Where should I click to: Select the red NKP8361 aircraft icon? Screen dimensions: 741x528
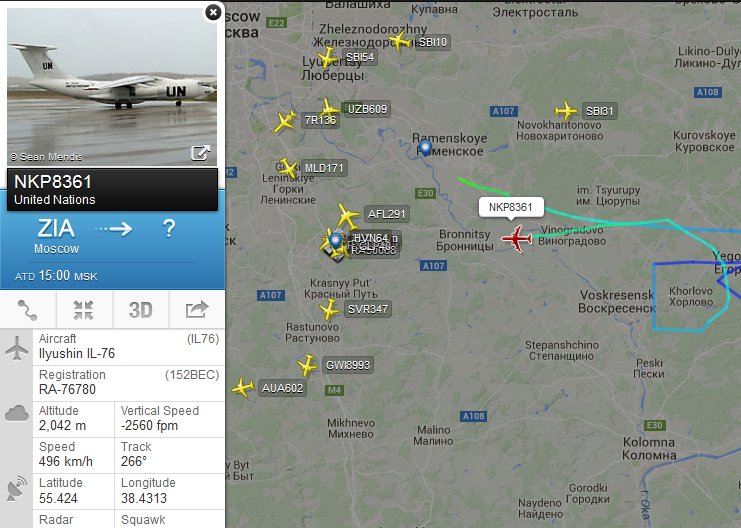point(517,238)
